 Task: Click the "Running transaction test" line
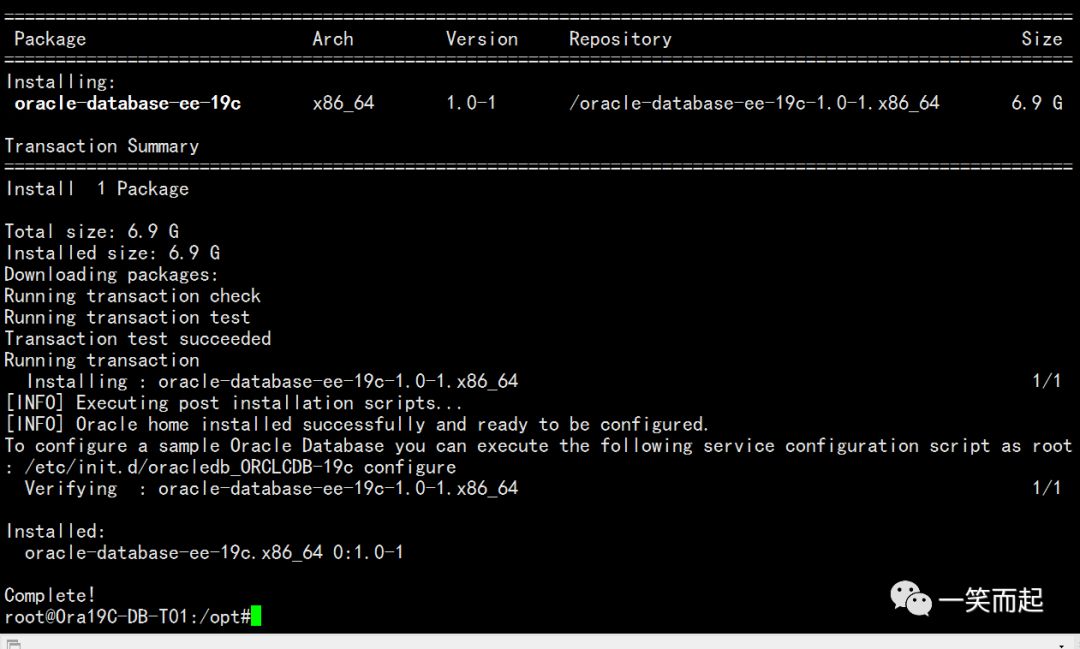pyautogui.click(x=127, y=317)
